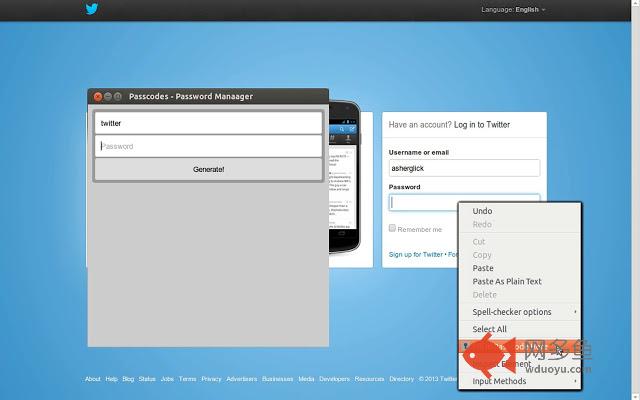The height and width of the screenshot is (400, 640).
Task: Minimize the Passcodes window
Action: click(x=108, y=97)
